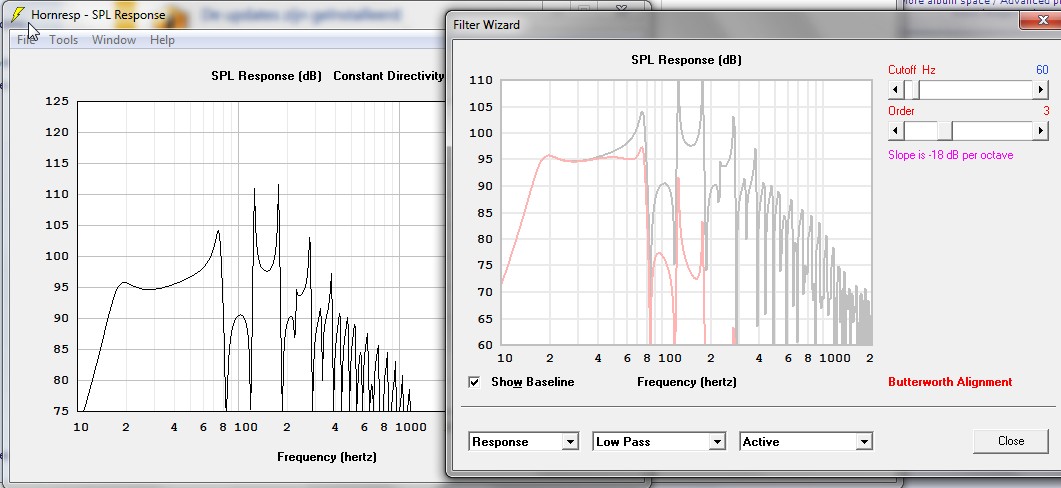Viewport: 1061px width, 488px height.
Task: Open the Window menu in Hornresp
Action: pyautogui.click(x=114, y=40)
